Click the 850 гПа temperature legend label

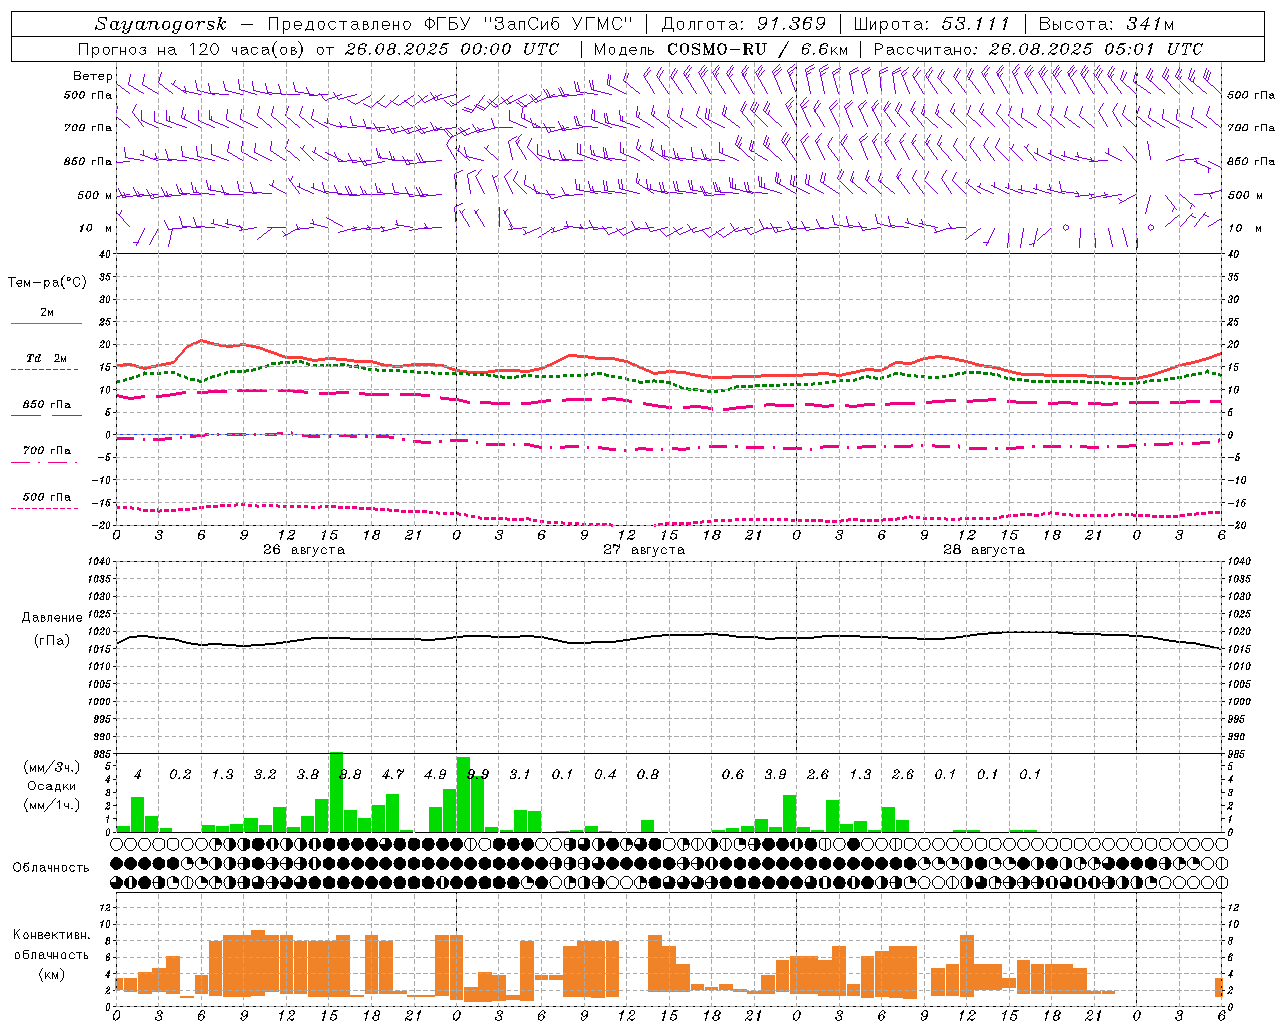pyautogui.click(x=47, y=405)
